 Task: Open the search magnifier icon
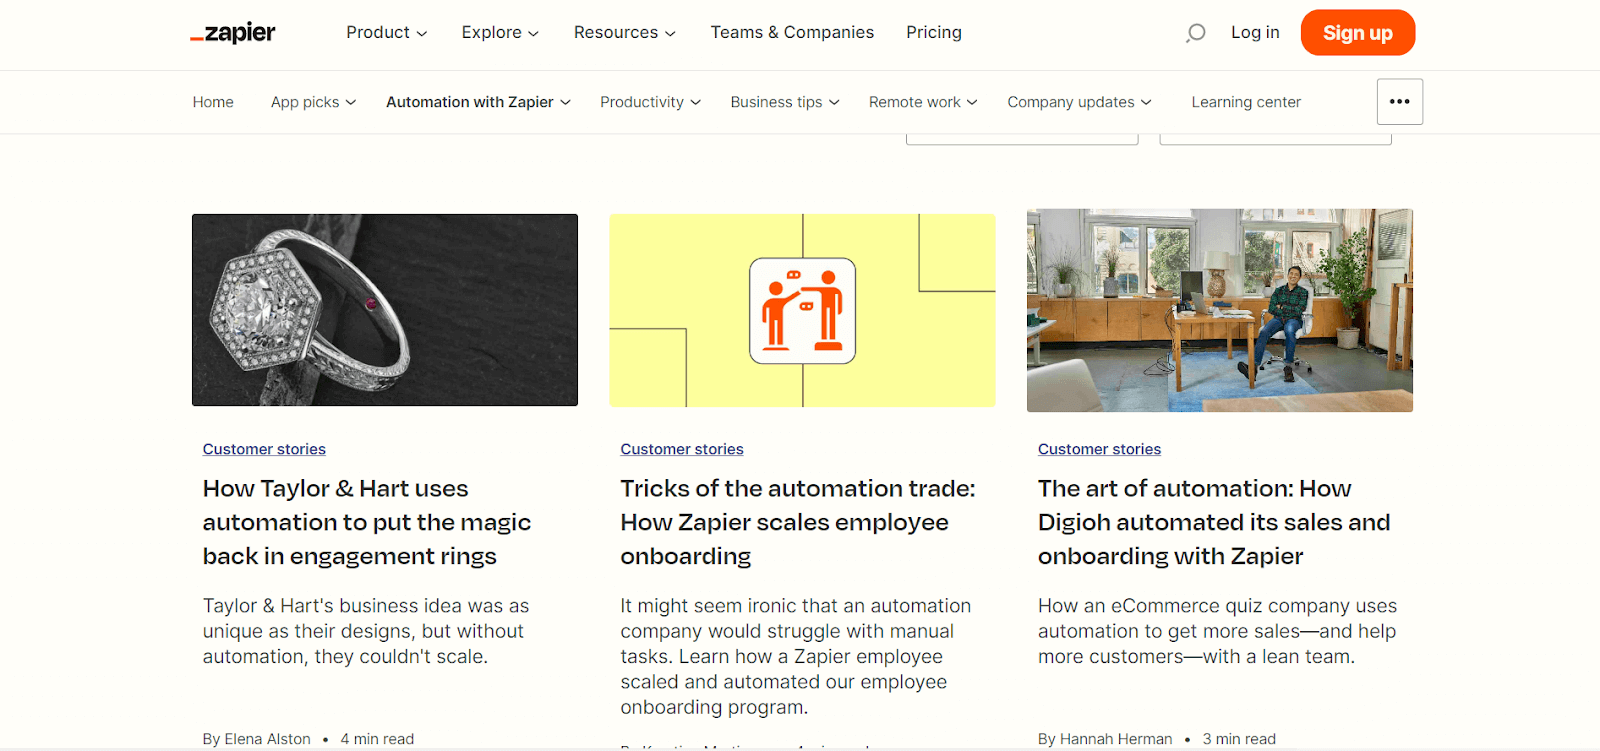(x=1195, y=33)
